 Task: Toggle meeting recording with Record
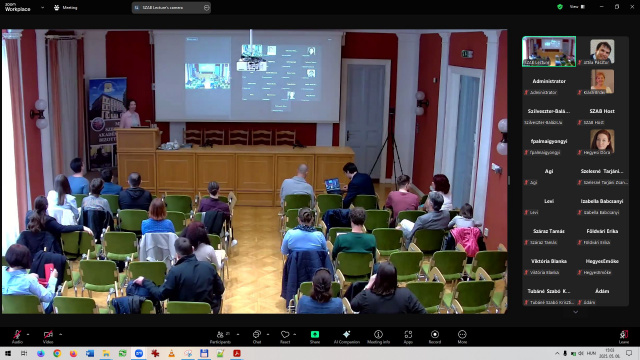tap(435, 337)
